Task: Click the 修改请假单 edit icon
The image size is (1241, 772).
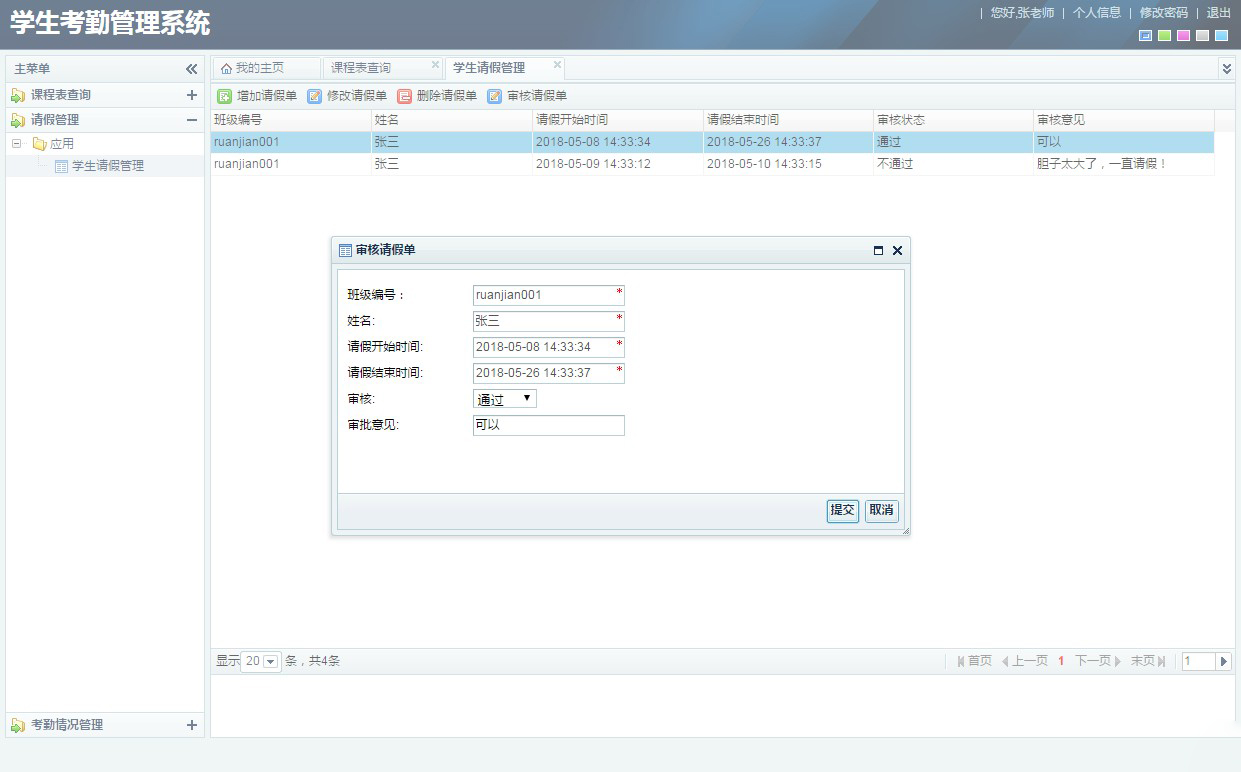Action: pos(314,96)
